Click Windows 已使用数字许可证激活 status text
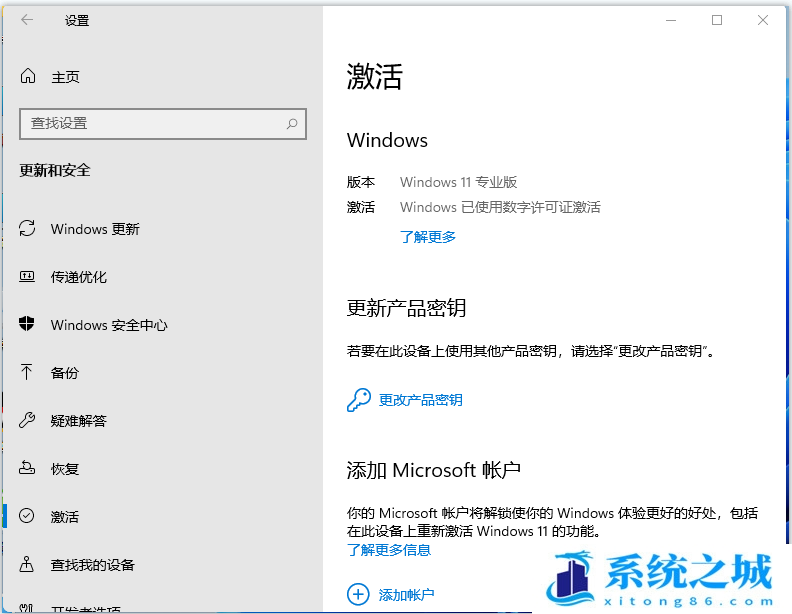 (x=500, y=207)
